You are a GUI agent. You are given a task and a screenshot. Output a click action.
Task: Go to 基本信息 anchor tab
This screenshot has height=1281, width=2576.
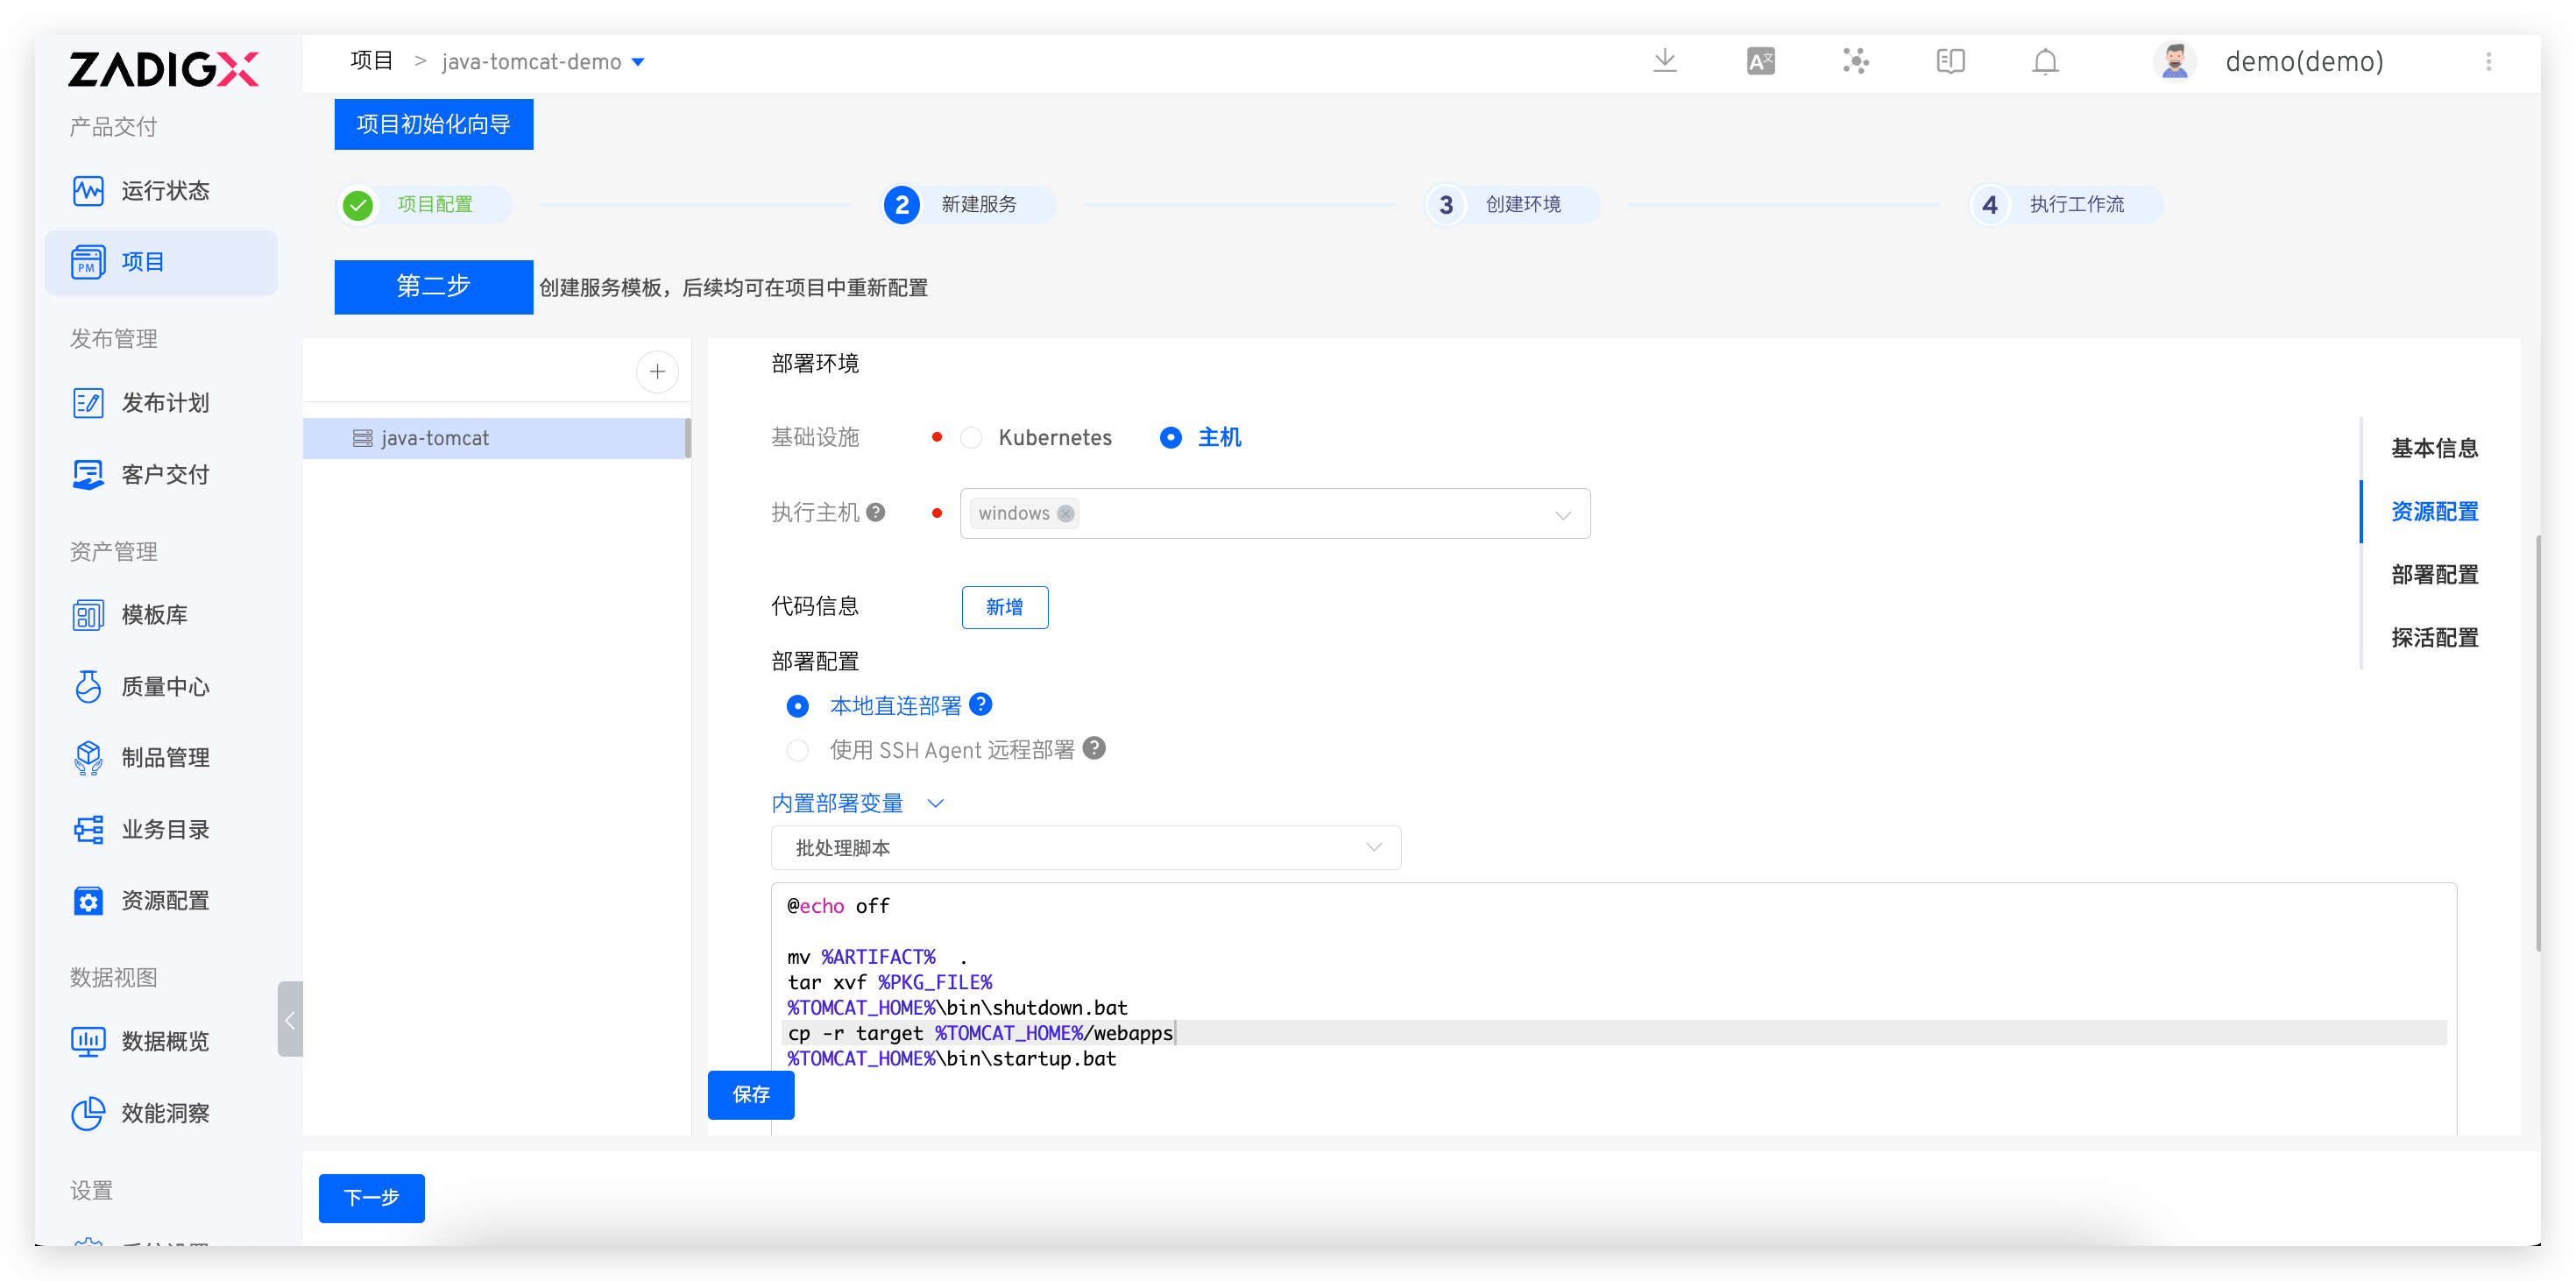(2434, 449)
